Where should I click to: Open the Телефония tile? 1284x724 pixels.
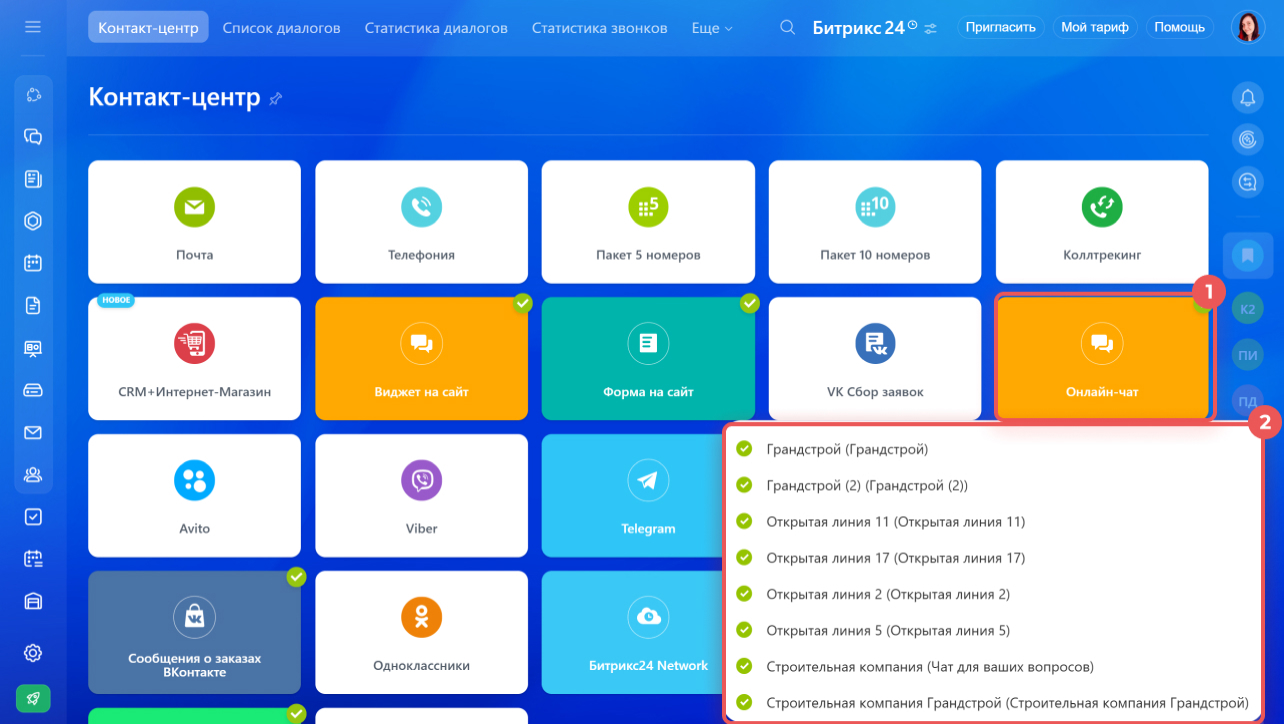point(421,222)
